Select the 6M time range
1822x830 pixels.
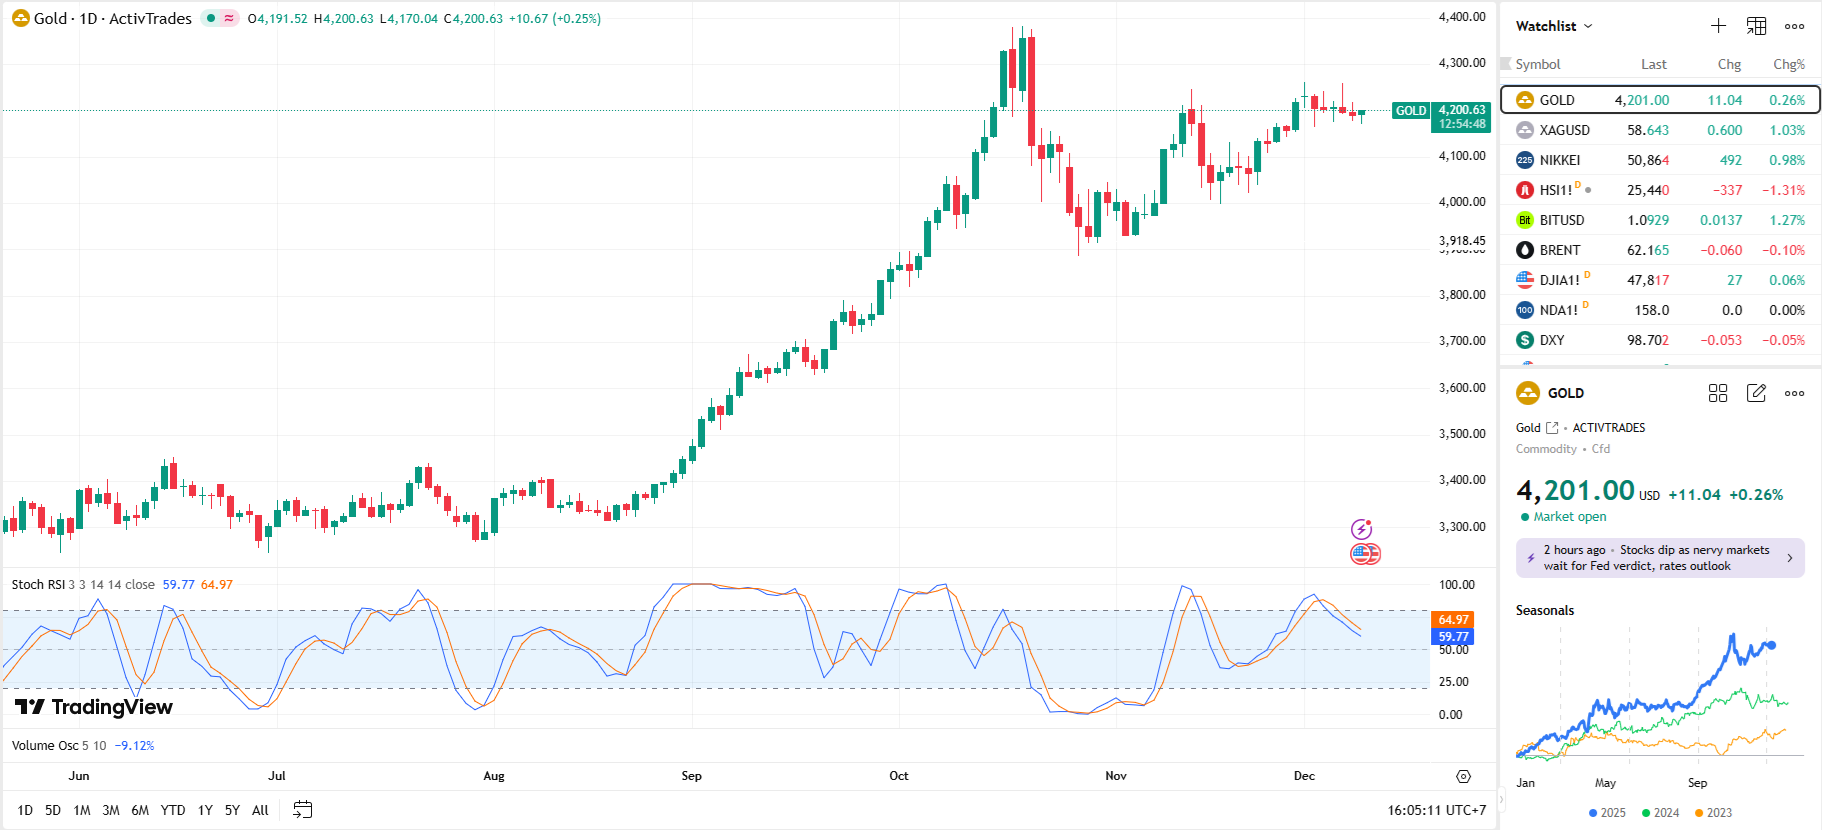click(x=140, y=810)
